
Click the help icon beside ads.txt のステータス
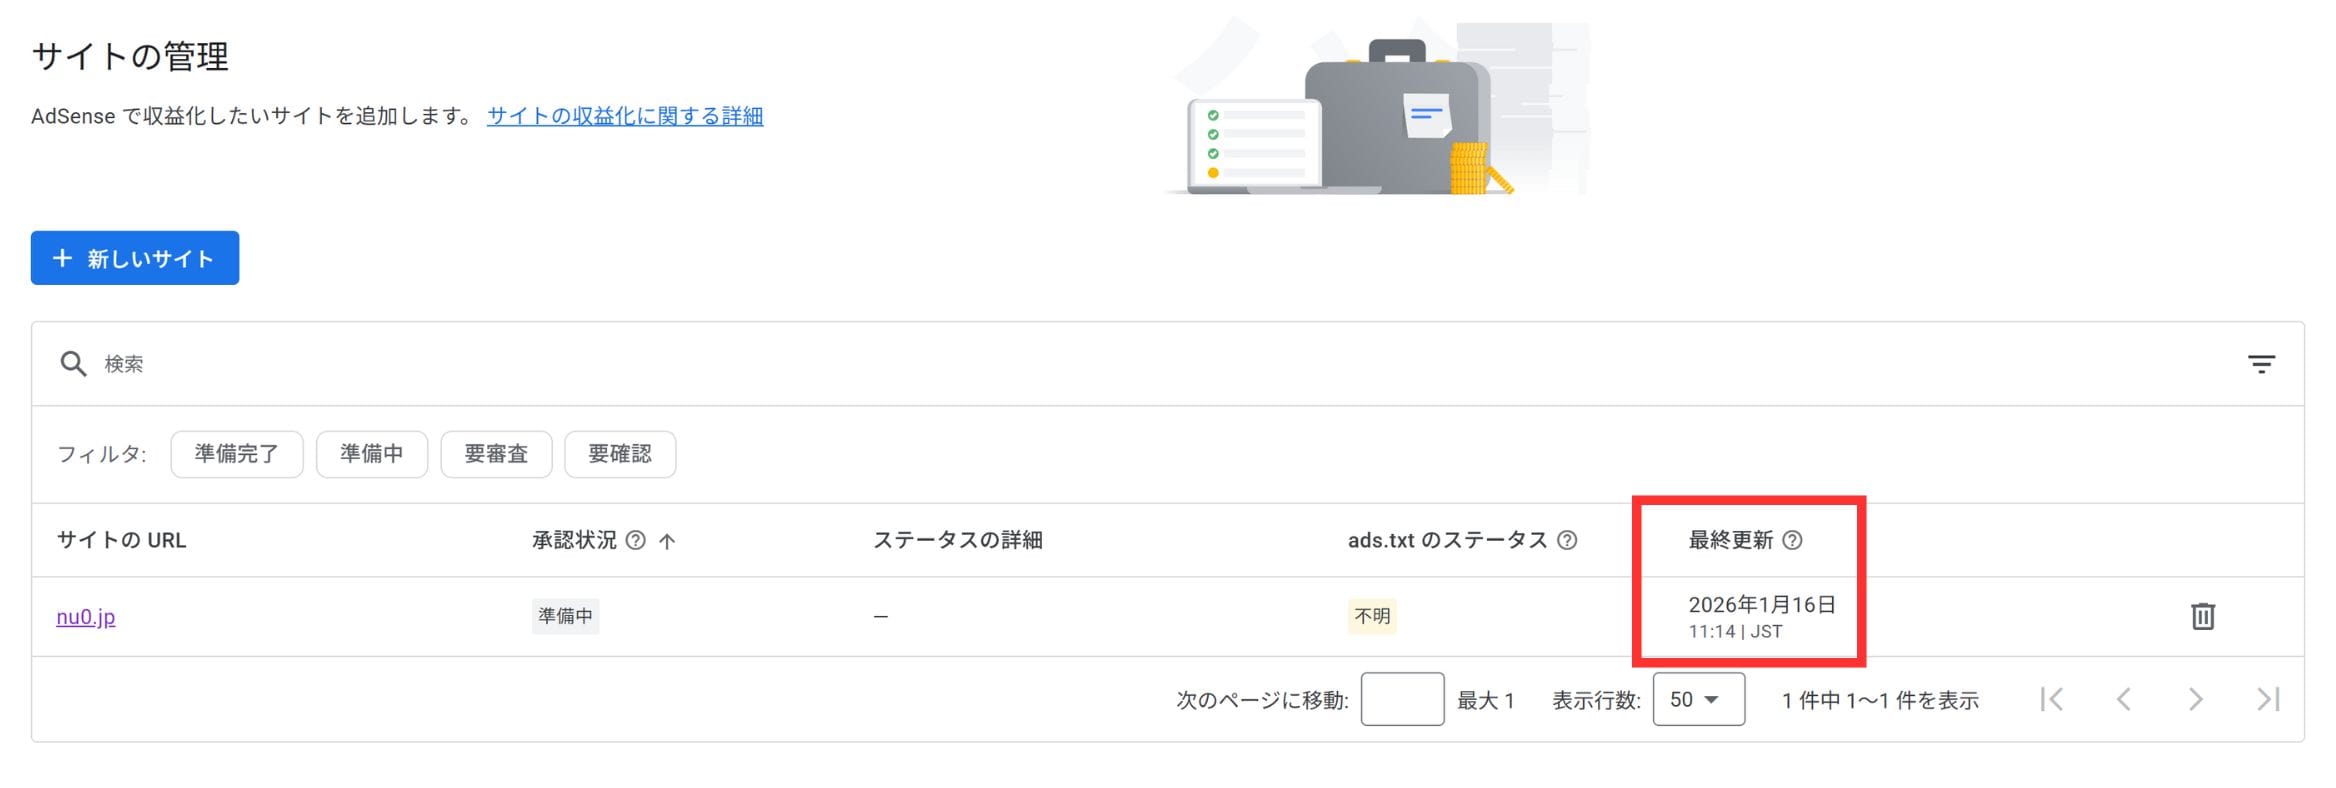(1567, 540)
